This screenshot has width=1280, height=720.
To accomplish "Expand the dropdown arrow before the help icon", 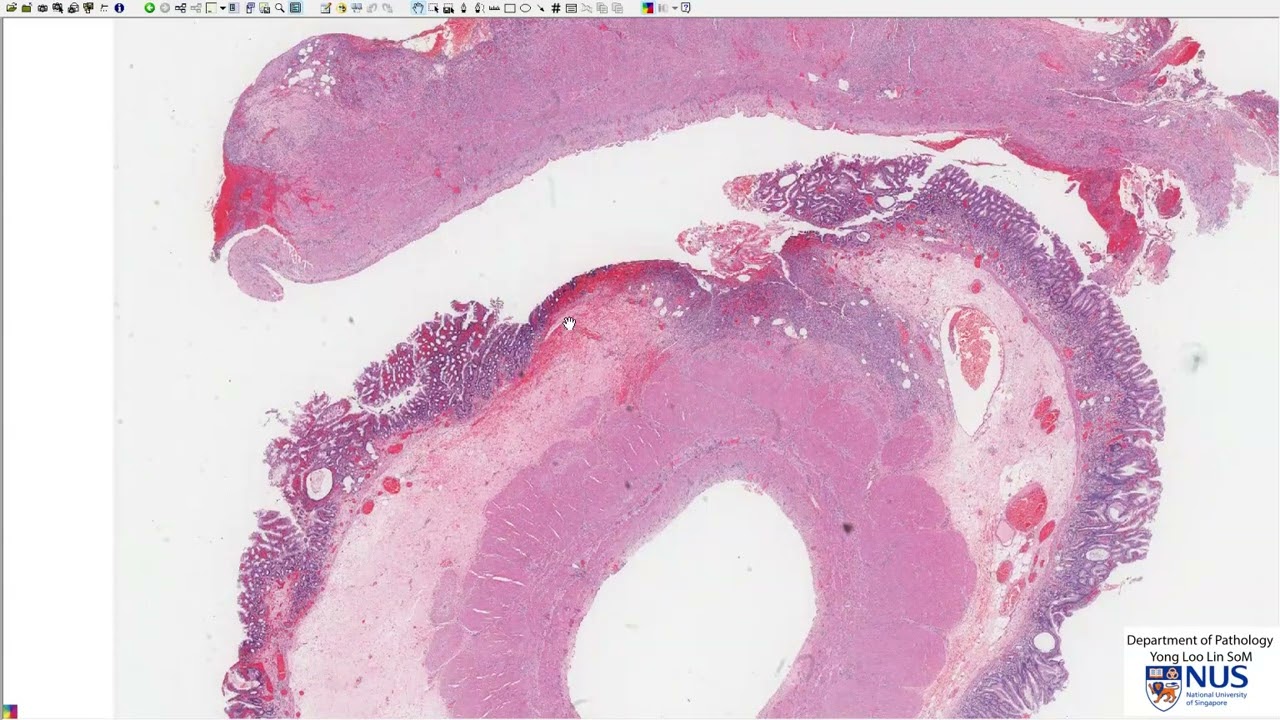I will click(x=675, y=8).
